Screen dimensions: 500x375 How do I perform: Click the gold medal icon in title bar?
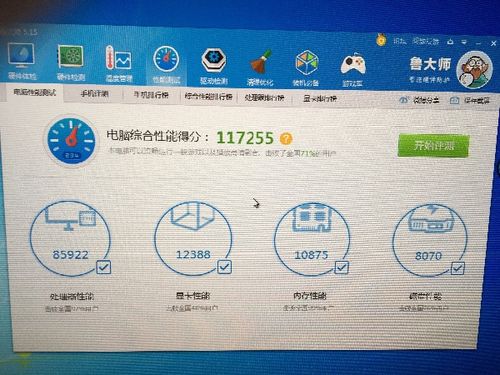click(x=381, y=40)
